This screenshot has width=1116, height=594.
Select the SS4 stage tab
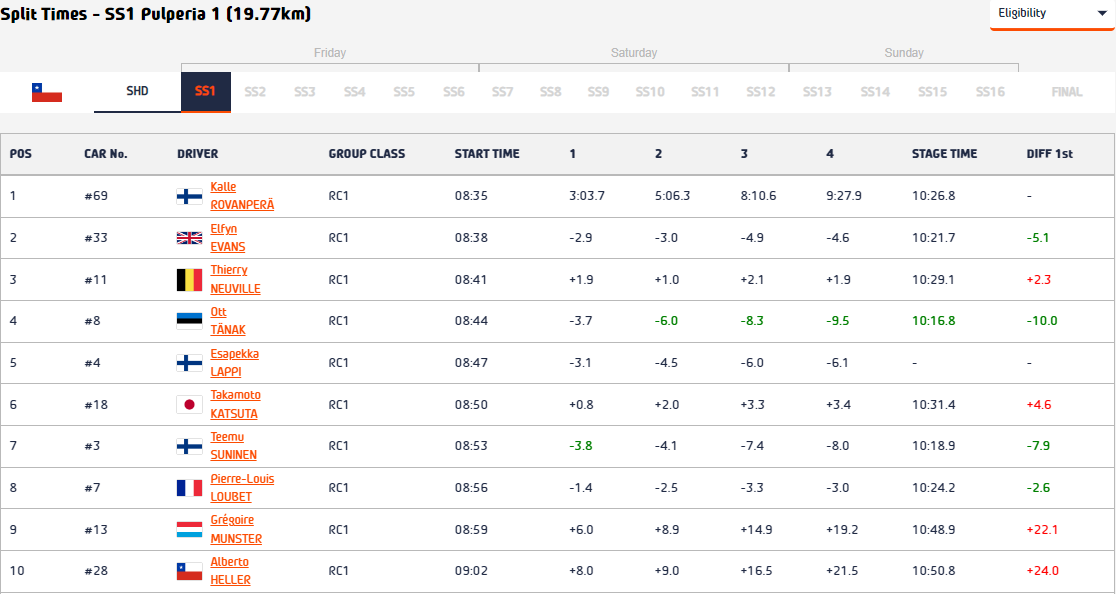click(x=354, y=92)
